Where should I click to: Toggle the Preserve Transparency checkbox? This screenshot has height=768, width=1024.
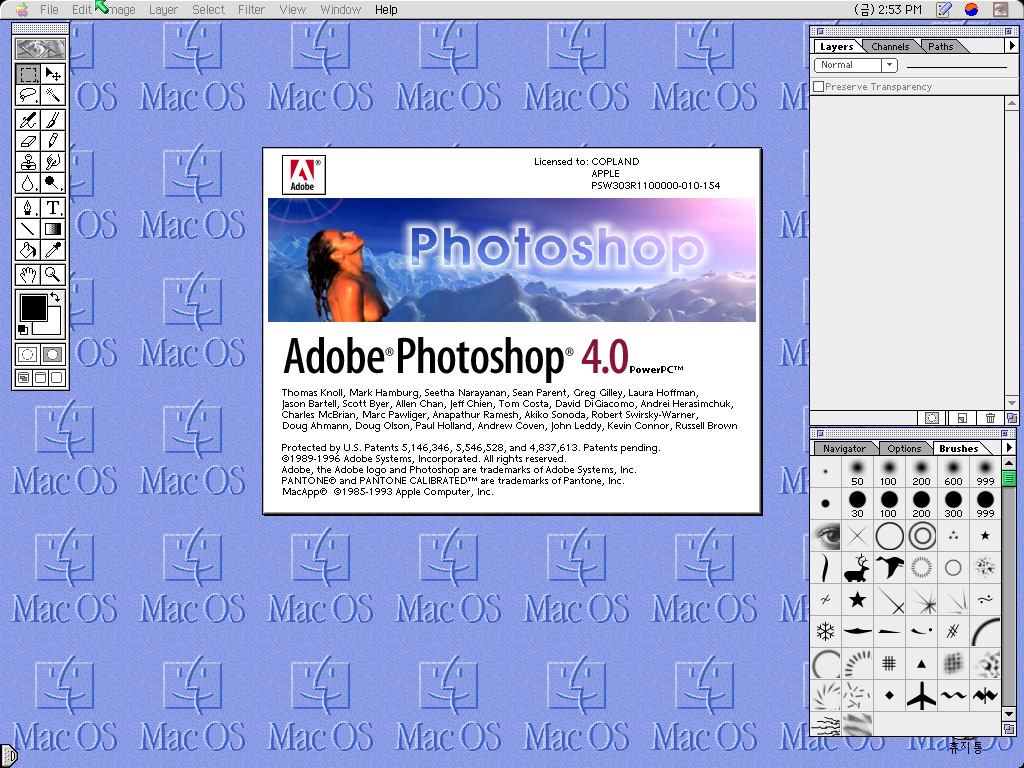pos(819,87)
